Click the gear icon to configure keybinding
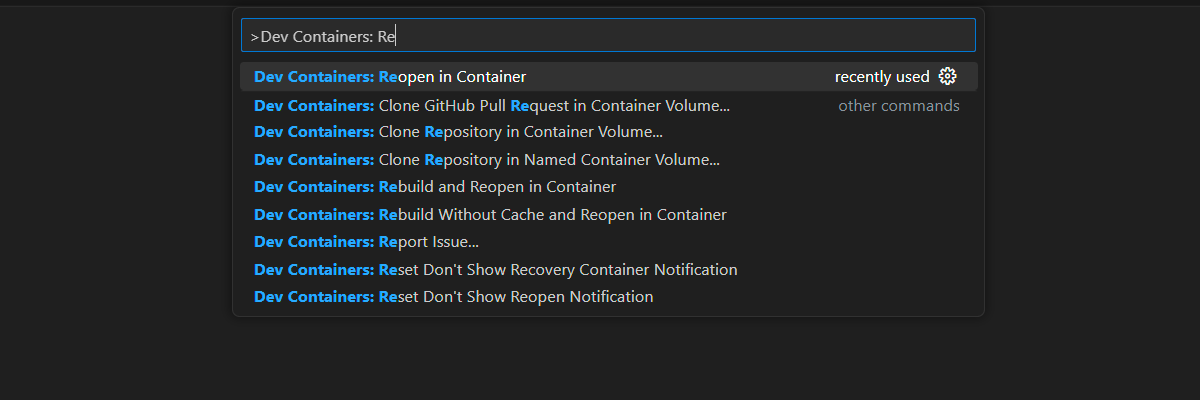 tap(948, 77)
